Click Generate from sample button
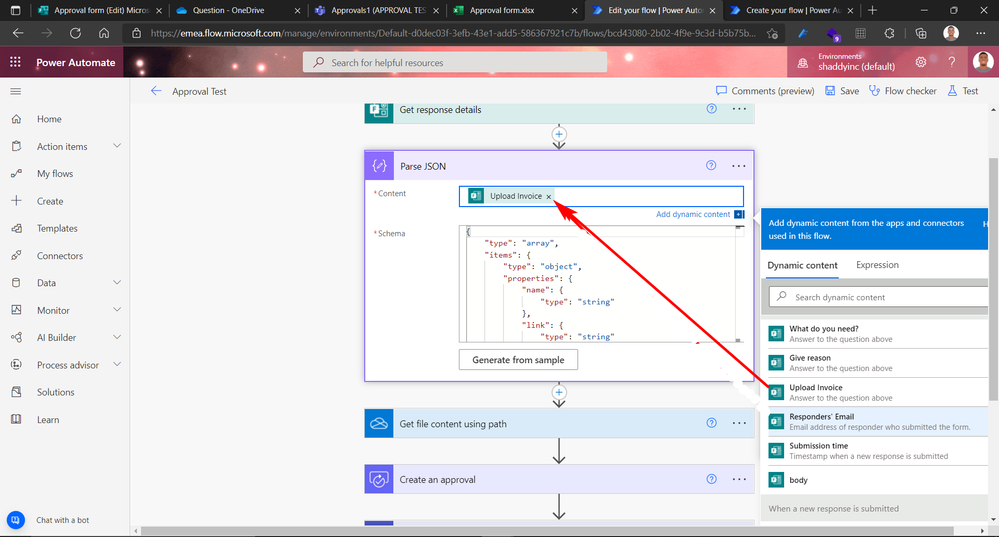999x537 pixels. [518, 360]
